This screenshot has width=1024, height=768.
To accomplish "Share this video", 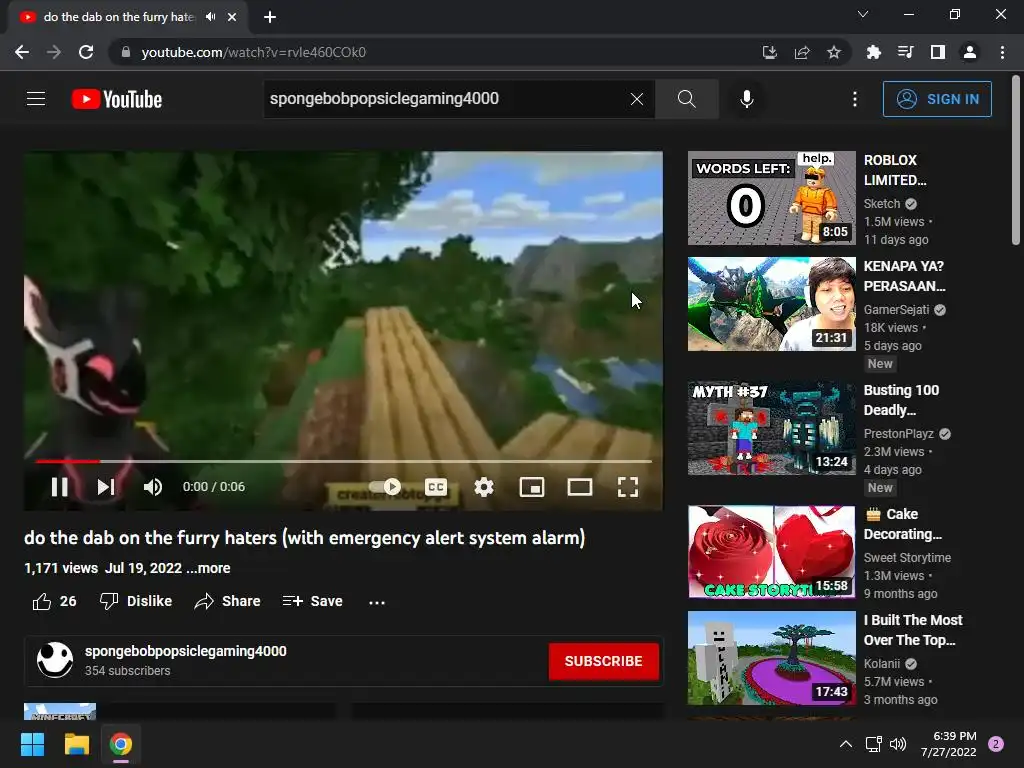I will [227, 601].
